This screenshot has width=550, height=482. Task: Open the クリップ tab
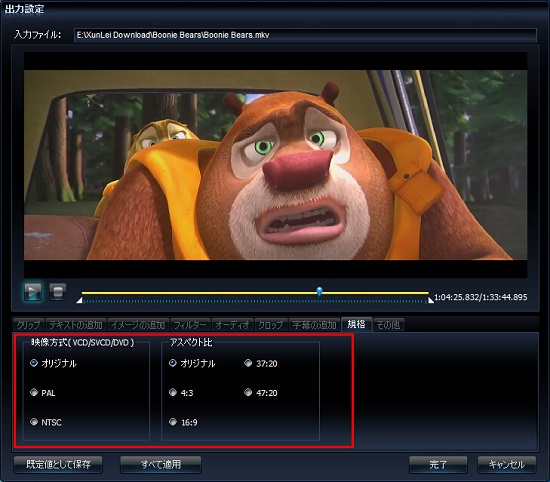click(29, 325)
